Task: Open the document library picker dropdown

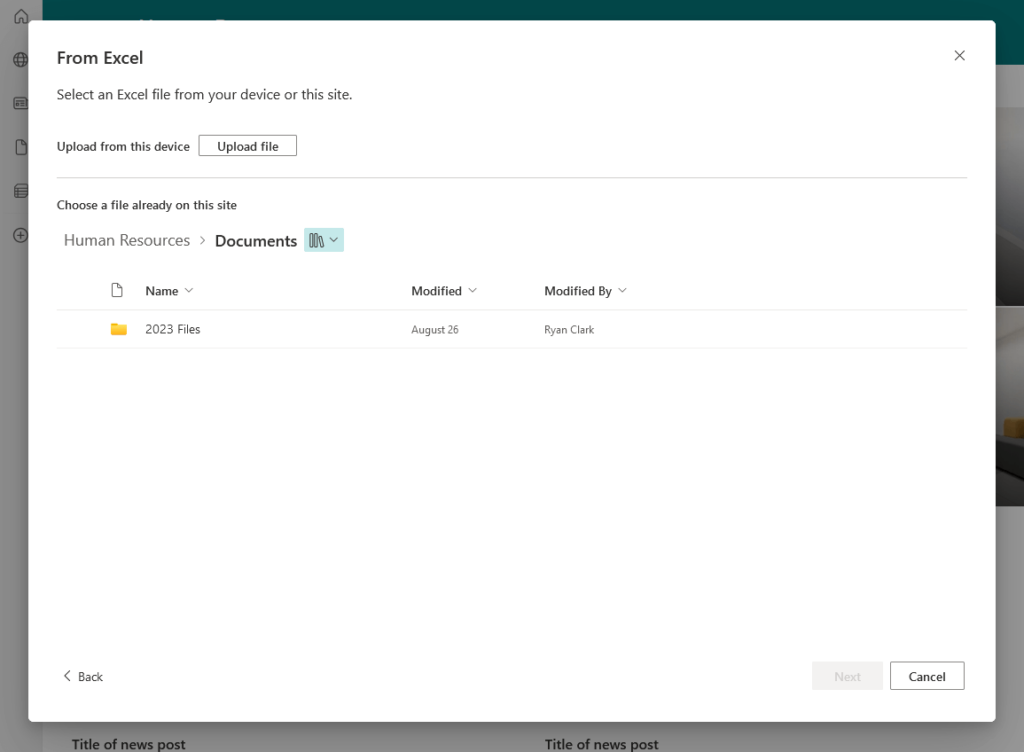Action: pyautogui.click(x=324, y=240)
